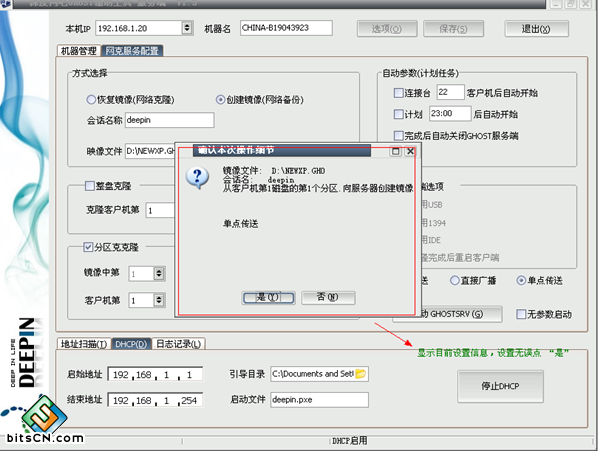Enable the 计划 scheduled start checkbox

(398, 114)
